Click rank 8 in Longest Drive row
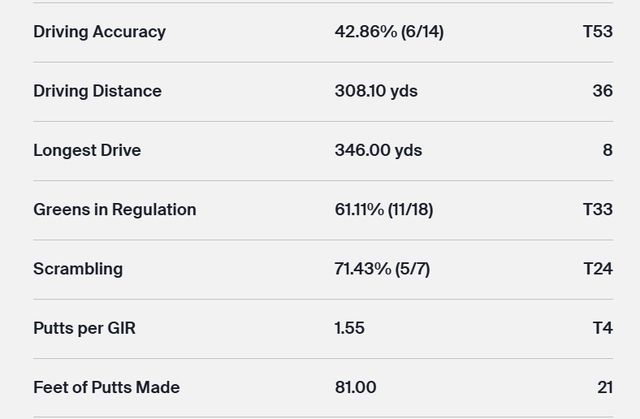 click(607, 150)
